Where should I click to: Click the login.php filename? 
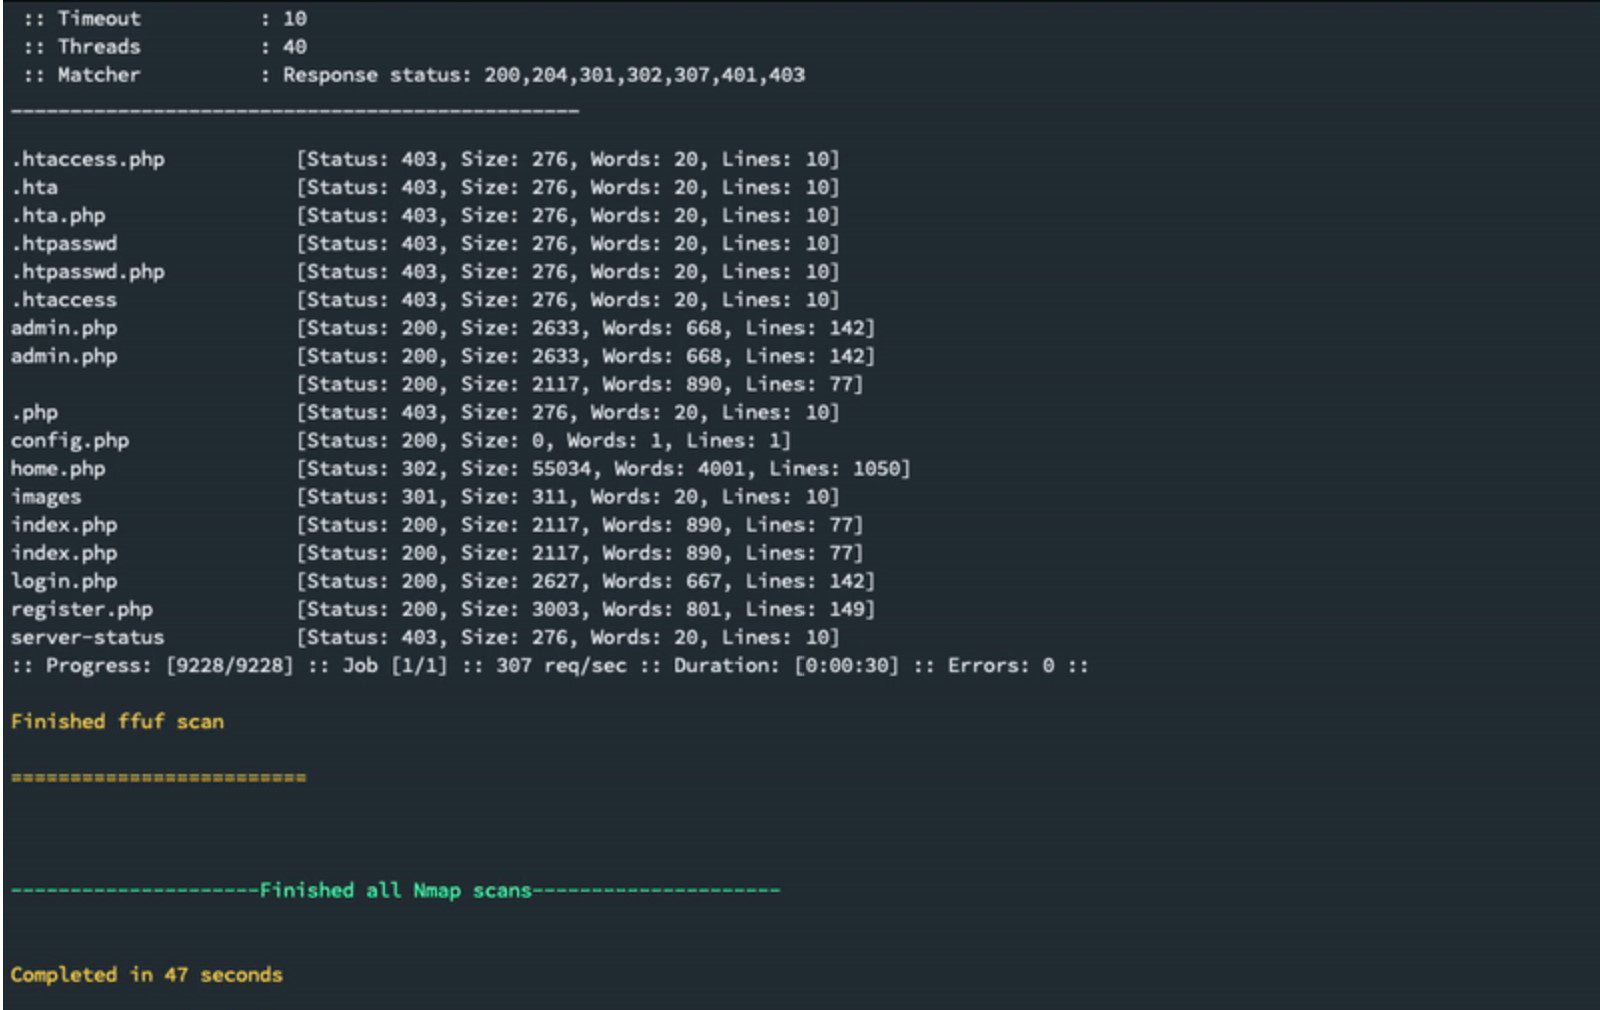[64, 581]
